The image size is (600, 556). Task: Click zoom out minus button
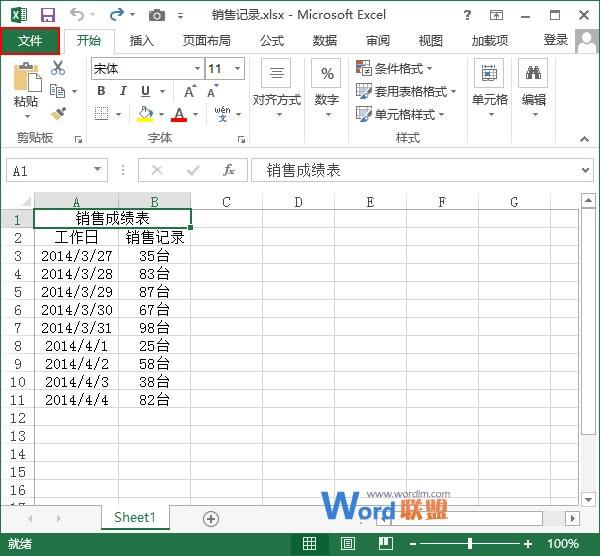(x=413, y=544)
